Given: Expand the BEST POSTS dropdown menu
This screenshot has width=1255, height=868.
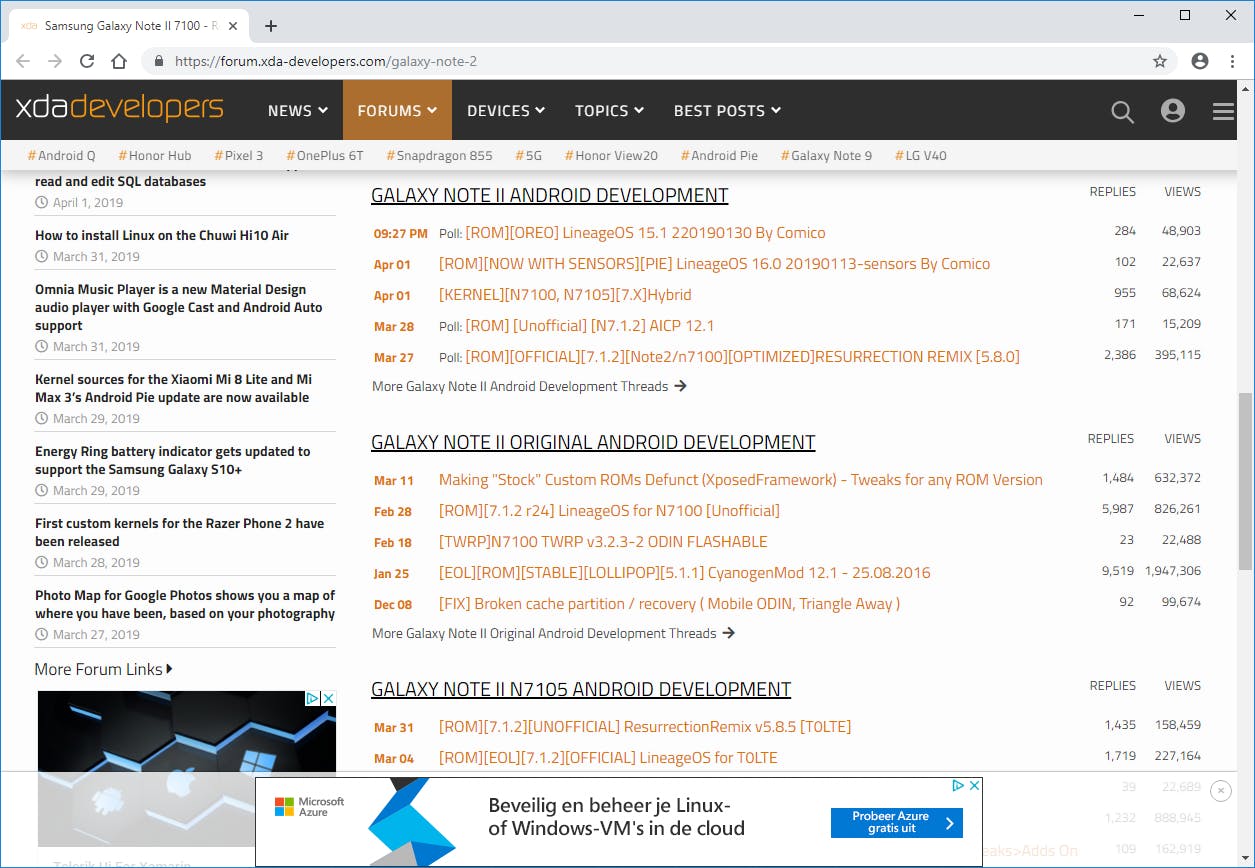Looking at the screenshot, I should (x=727, y=111).
